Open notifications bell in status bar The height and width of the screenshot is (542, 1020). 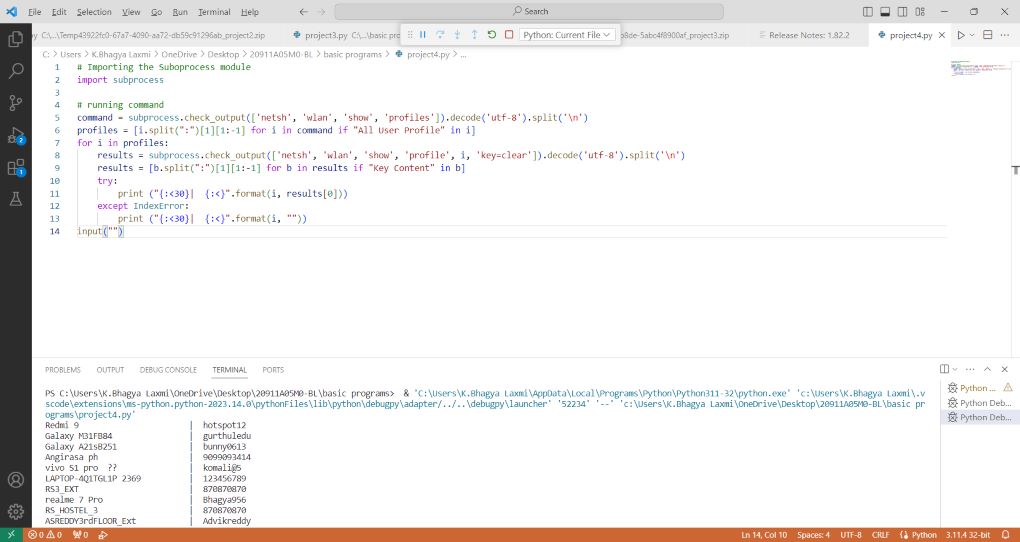click(1006, 535)
